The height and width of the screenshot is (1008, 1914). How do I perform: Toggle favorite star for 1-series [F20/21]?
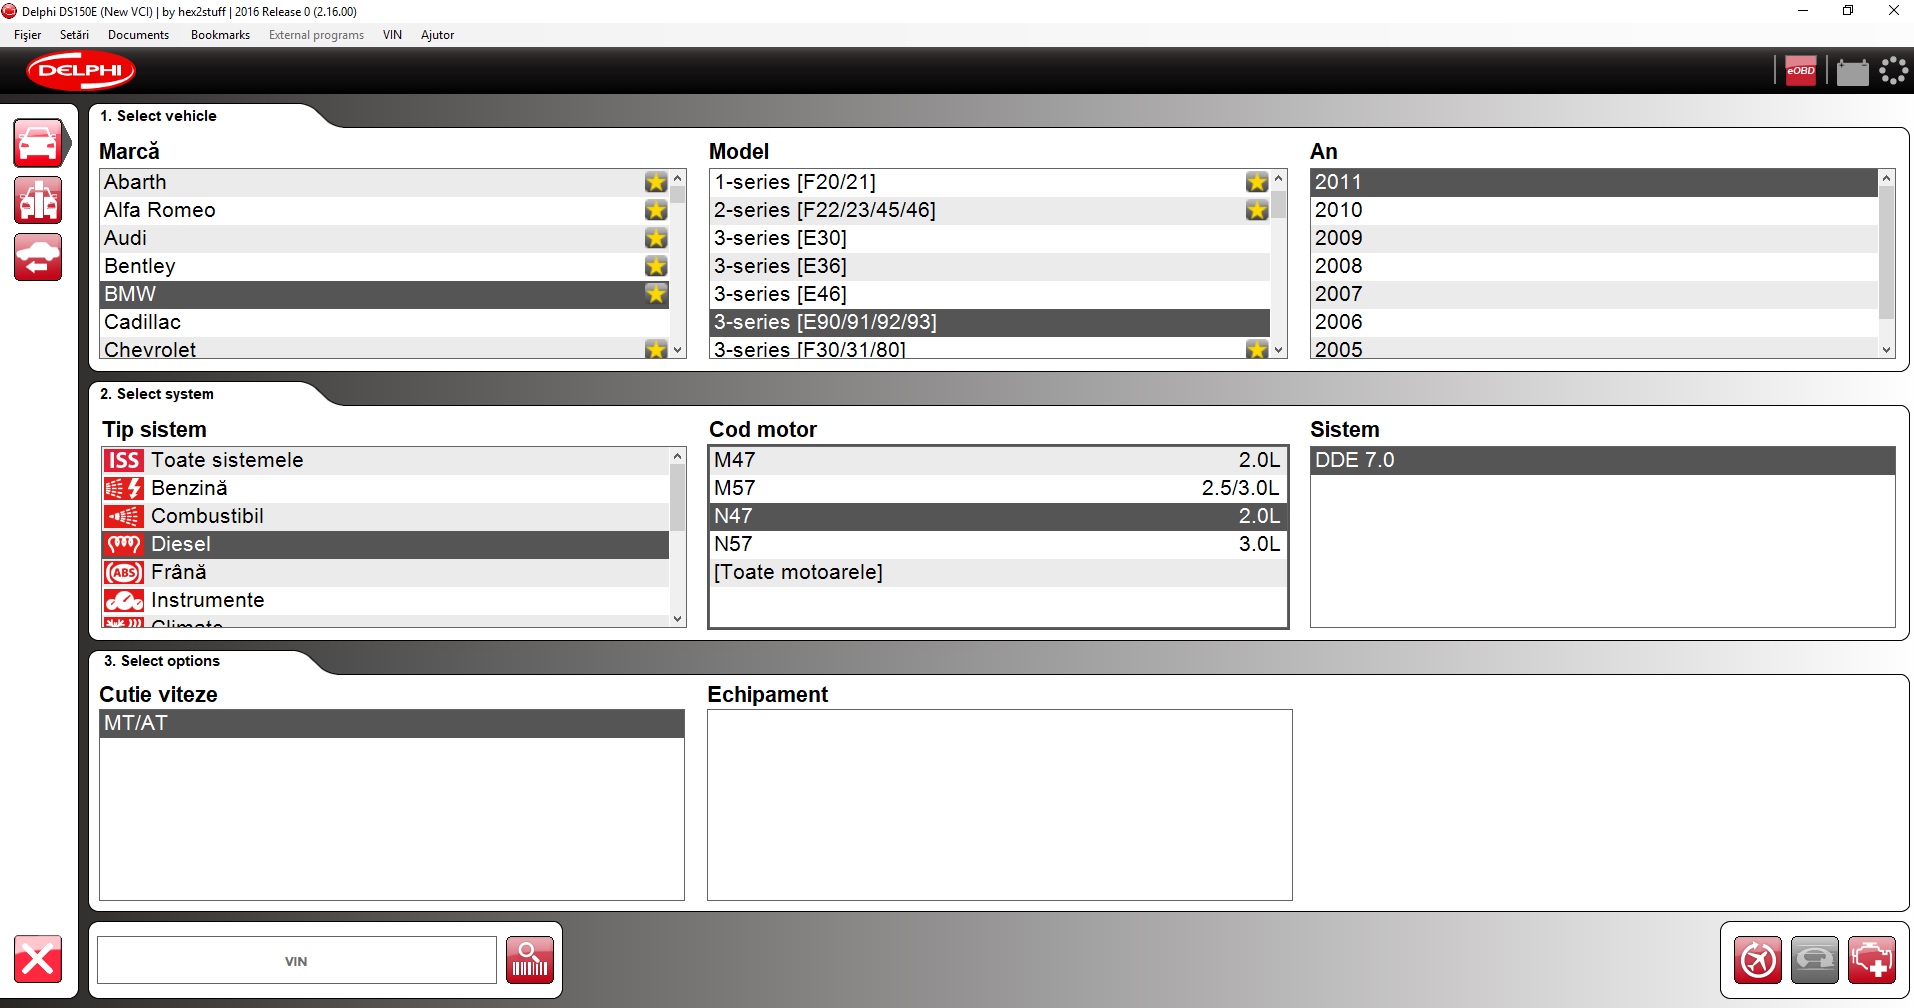pyautogui.click(x=1257, y=182)
